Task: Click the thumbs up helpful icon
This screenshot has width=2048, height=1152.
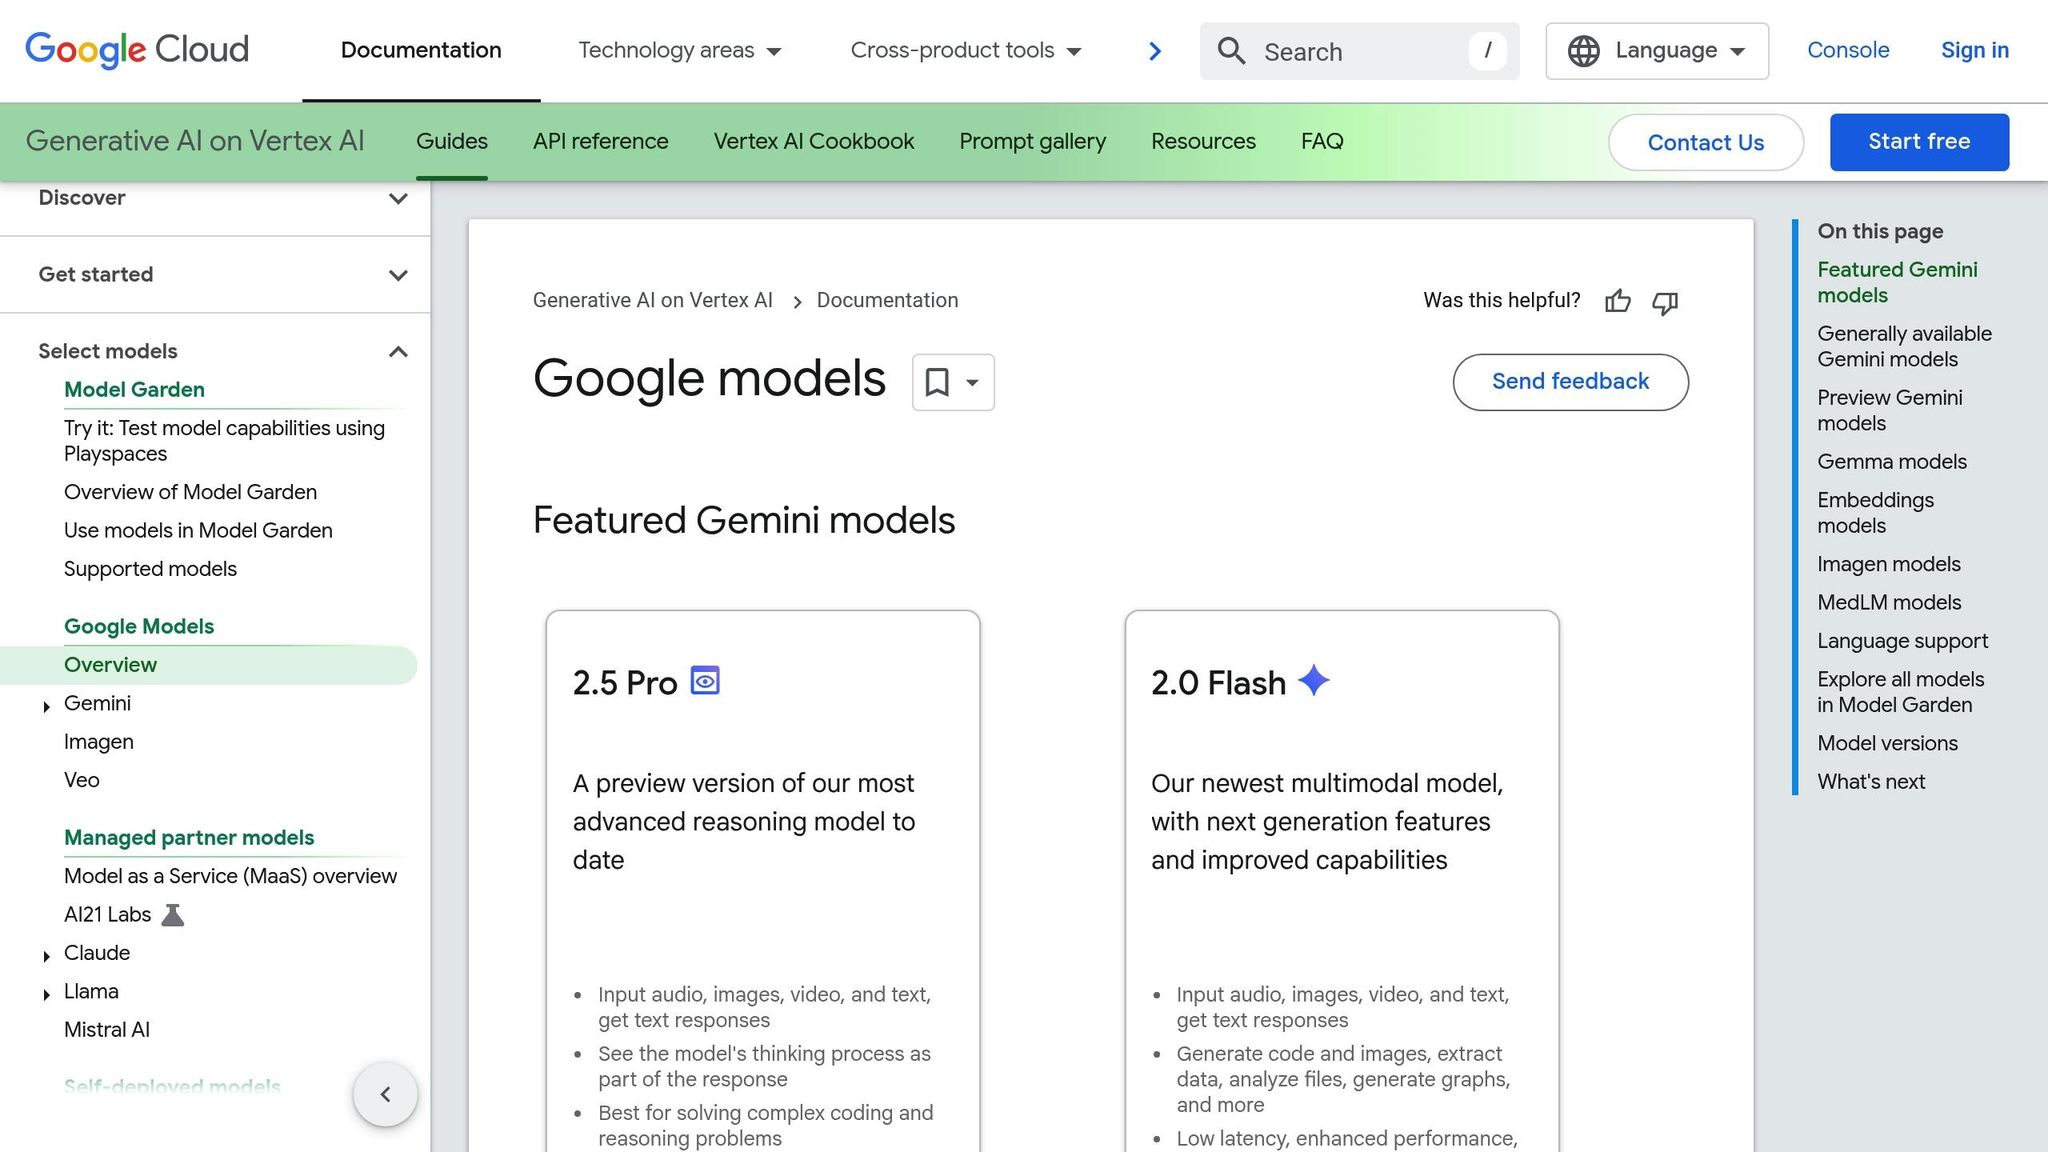Action: pos(1617,301)
